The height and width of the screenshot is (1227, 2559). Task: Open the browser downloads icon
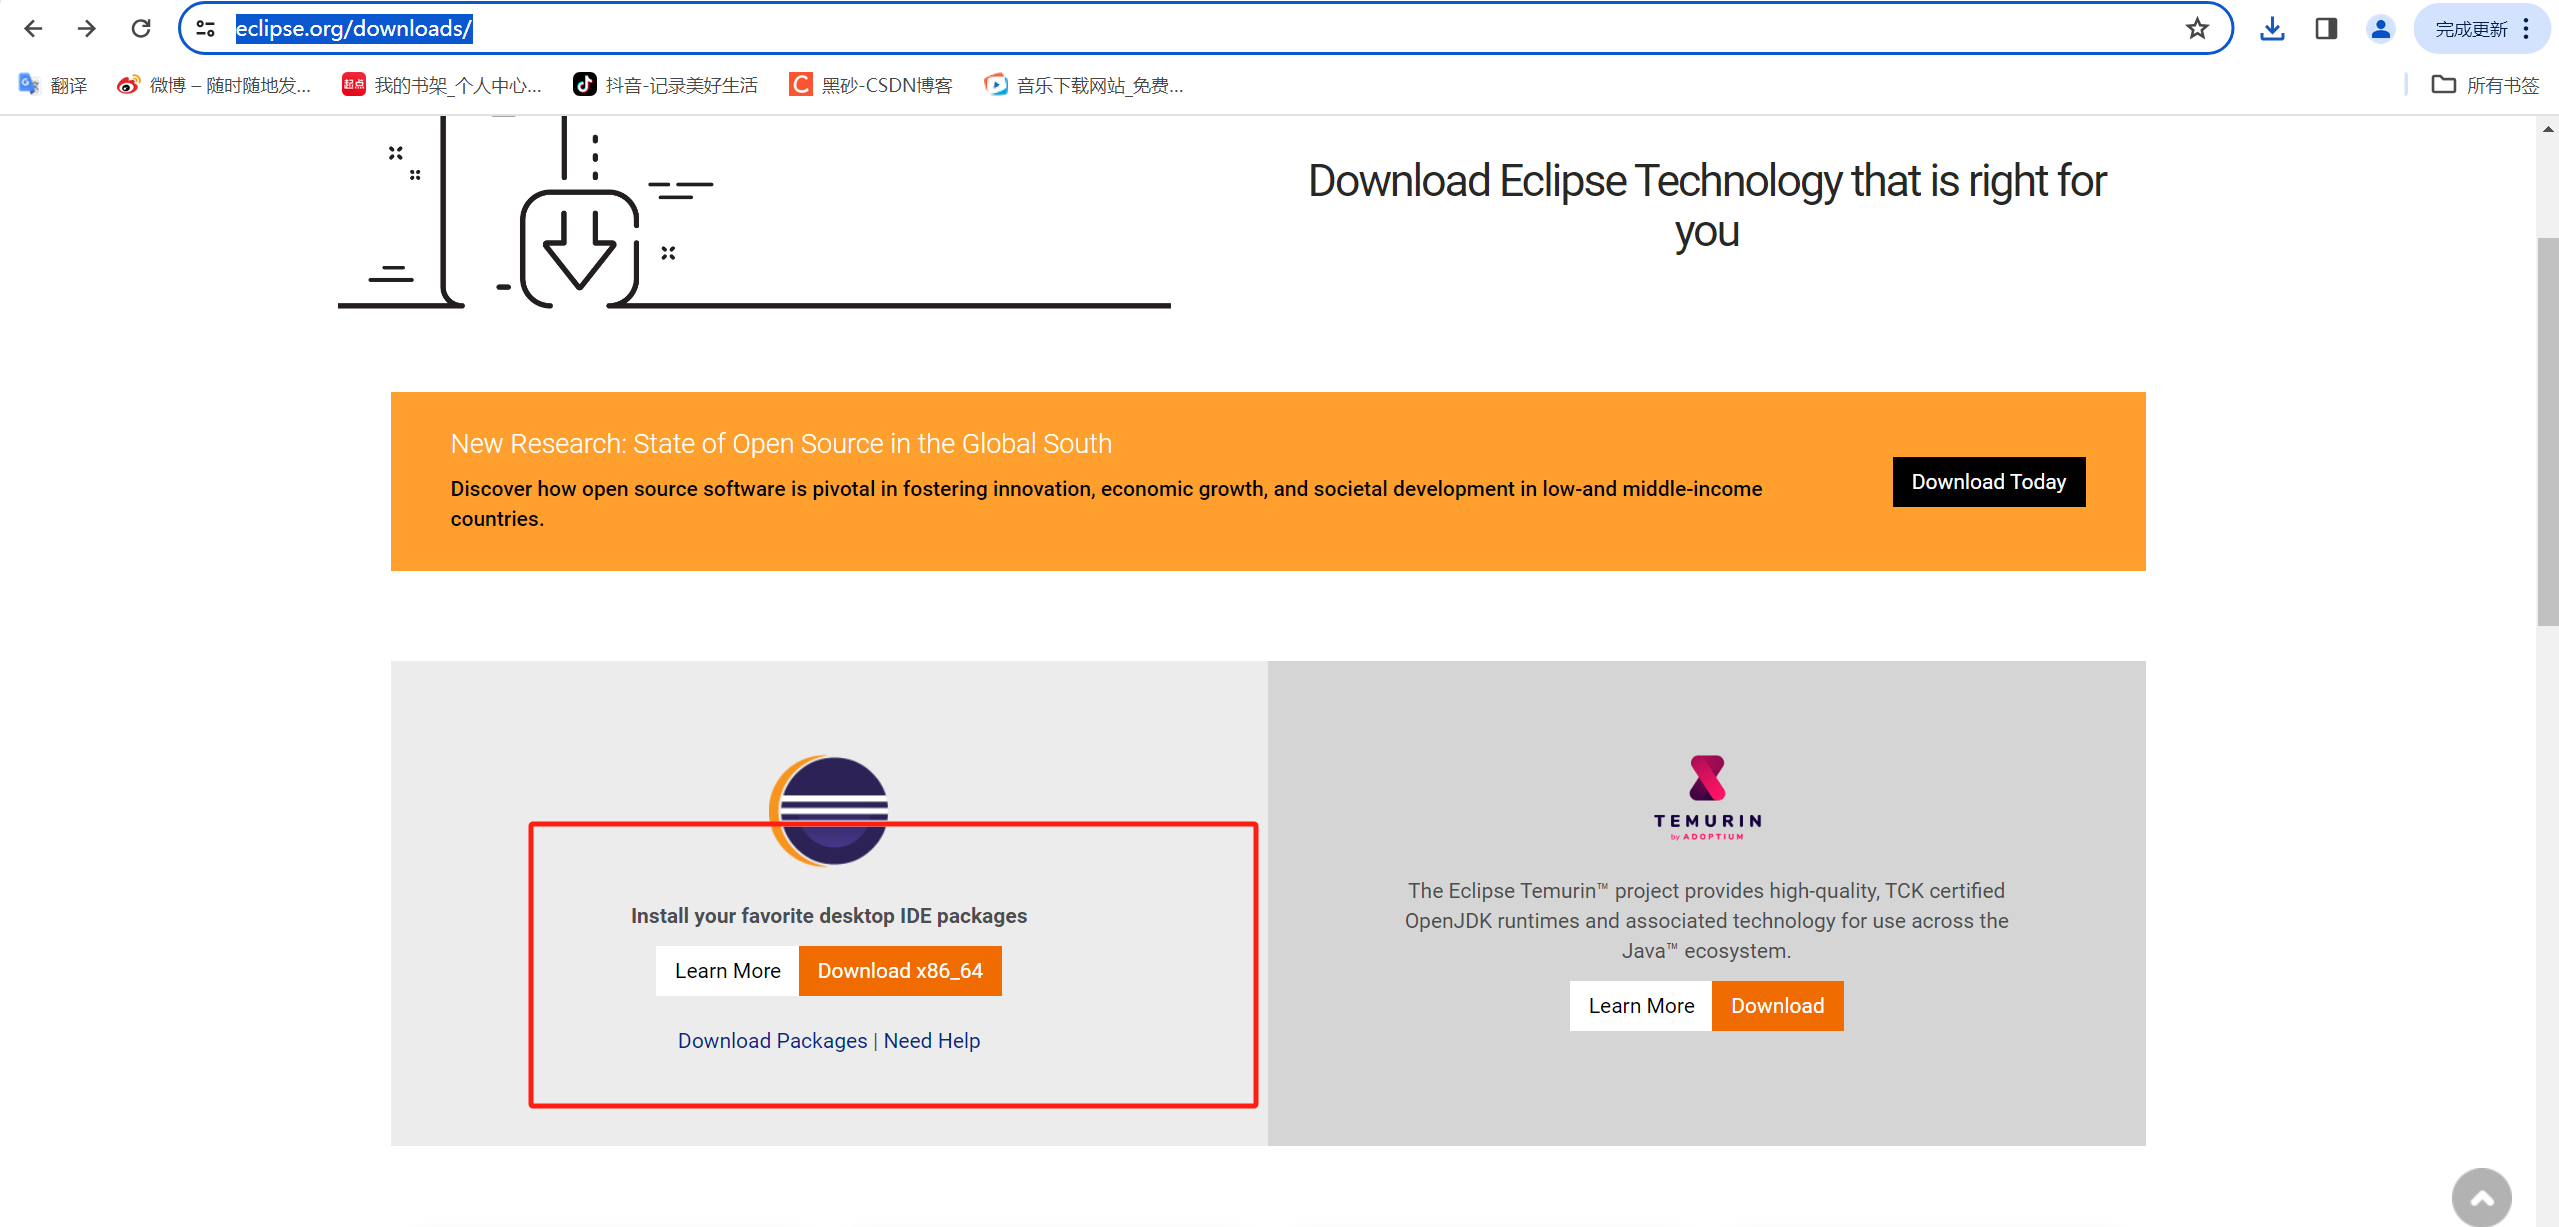(2272, 28)
